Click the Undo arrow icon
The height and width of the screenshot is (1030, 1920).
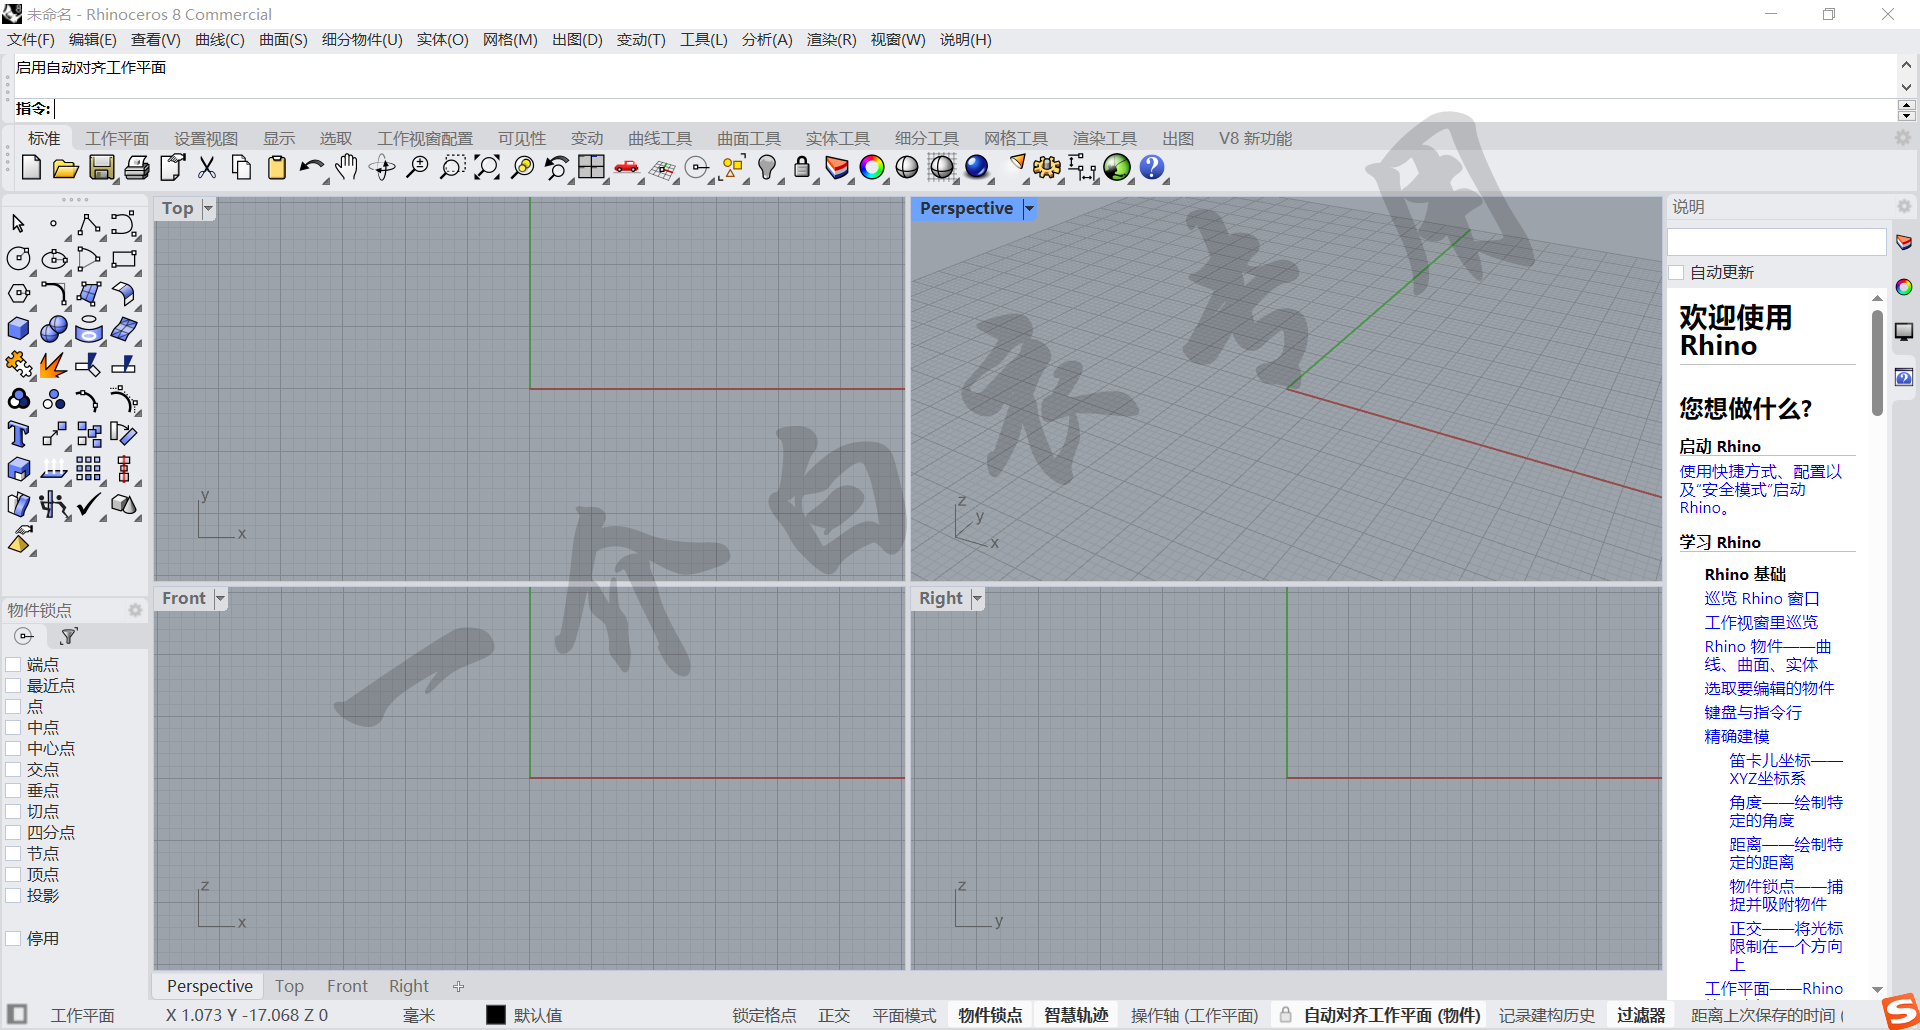pyautogui.click(x=311, y=168)
